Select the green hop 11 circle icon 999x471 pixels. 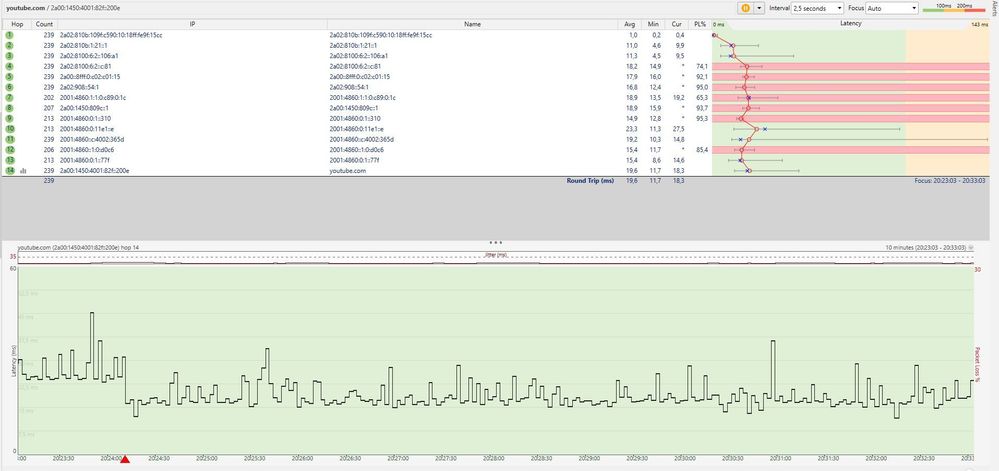click(10, 139)
